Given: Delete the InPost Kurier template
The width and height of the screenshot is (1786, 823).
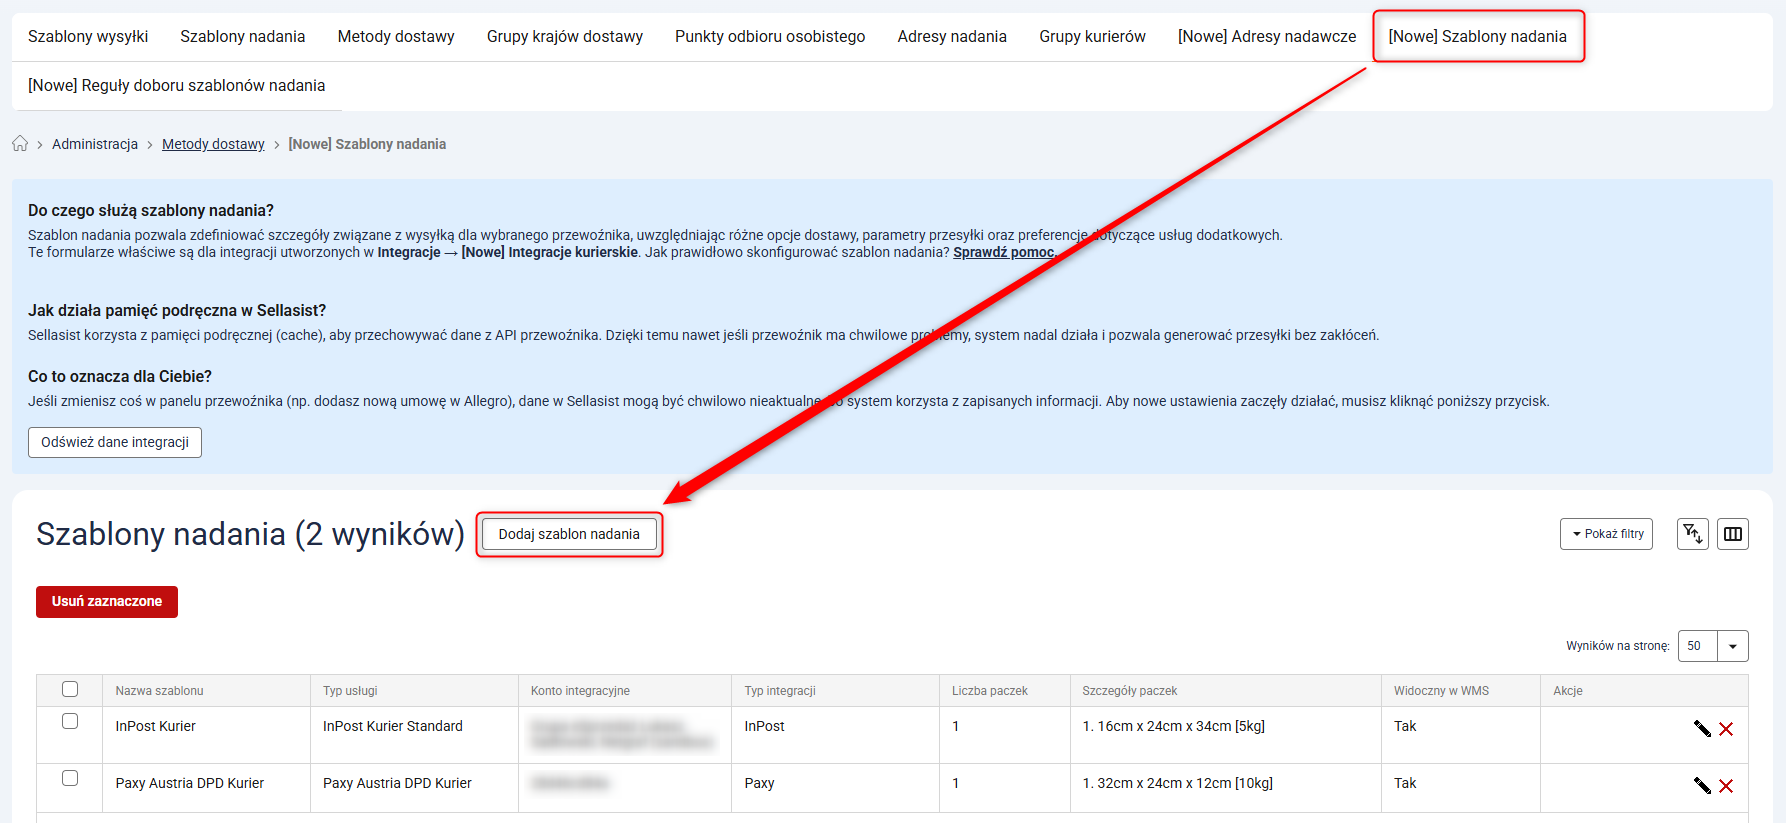Looking at the screenshot, I should pyautogui.click(x=1726, y=729).
